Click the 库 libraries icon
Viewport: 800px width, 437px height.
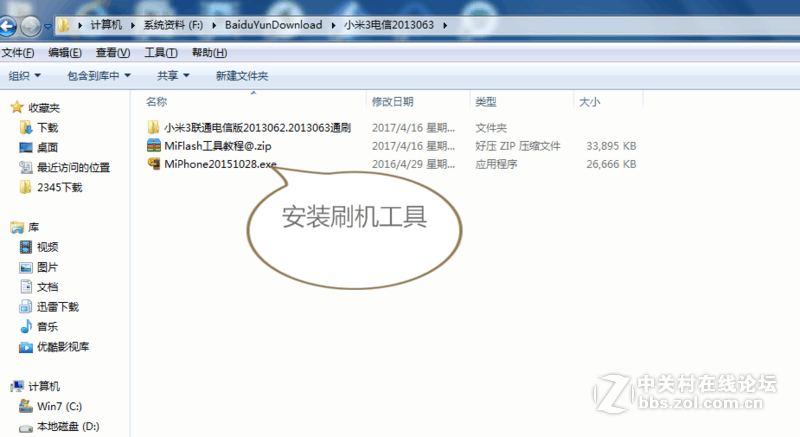(17, 227)
